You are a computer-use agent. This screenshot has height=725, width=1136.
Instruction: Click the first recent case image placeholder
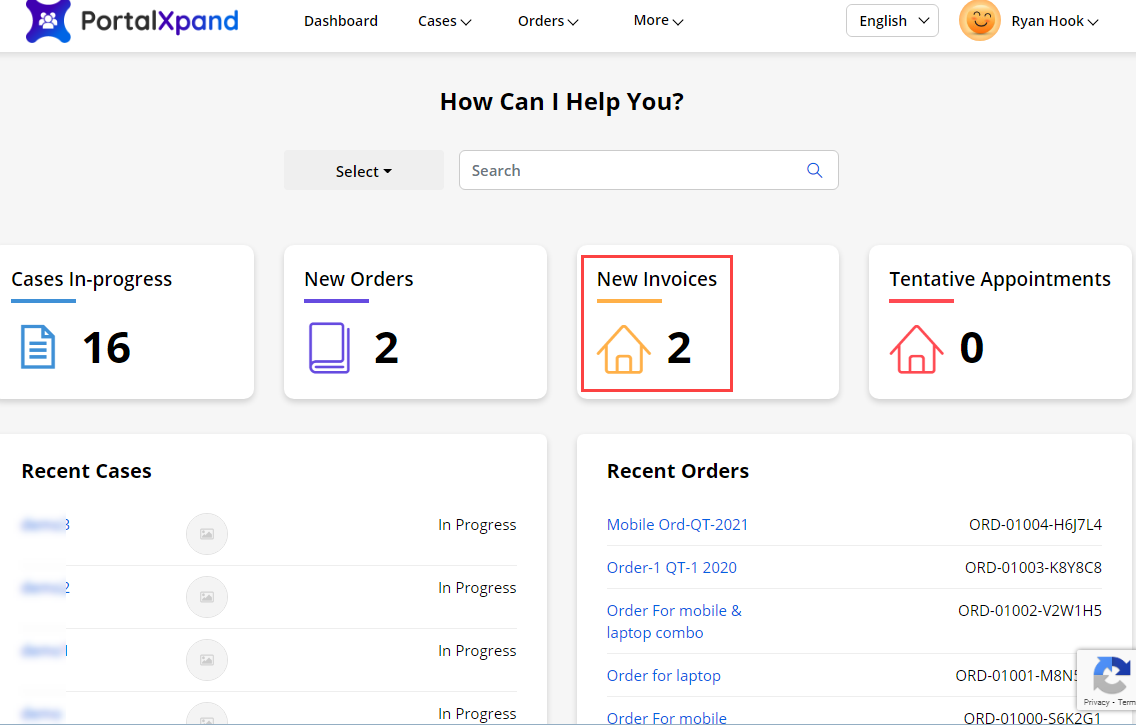pos(207,534)
